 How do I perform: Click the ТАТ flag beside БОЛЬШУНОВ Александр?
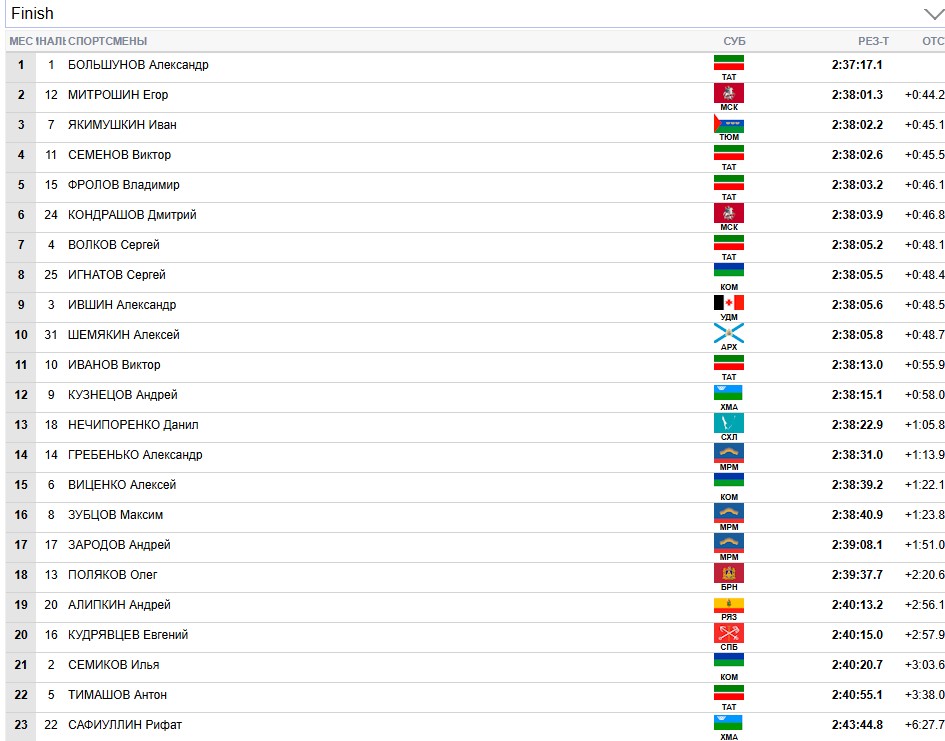[728, 63]
